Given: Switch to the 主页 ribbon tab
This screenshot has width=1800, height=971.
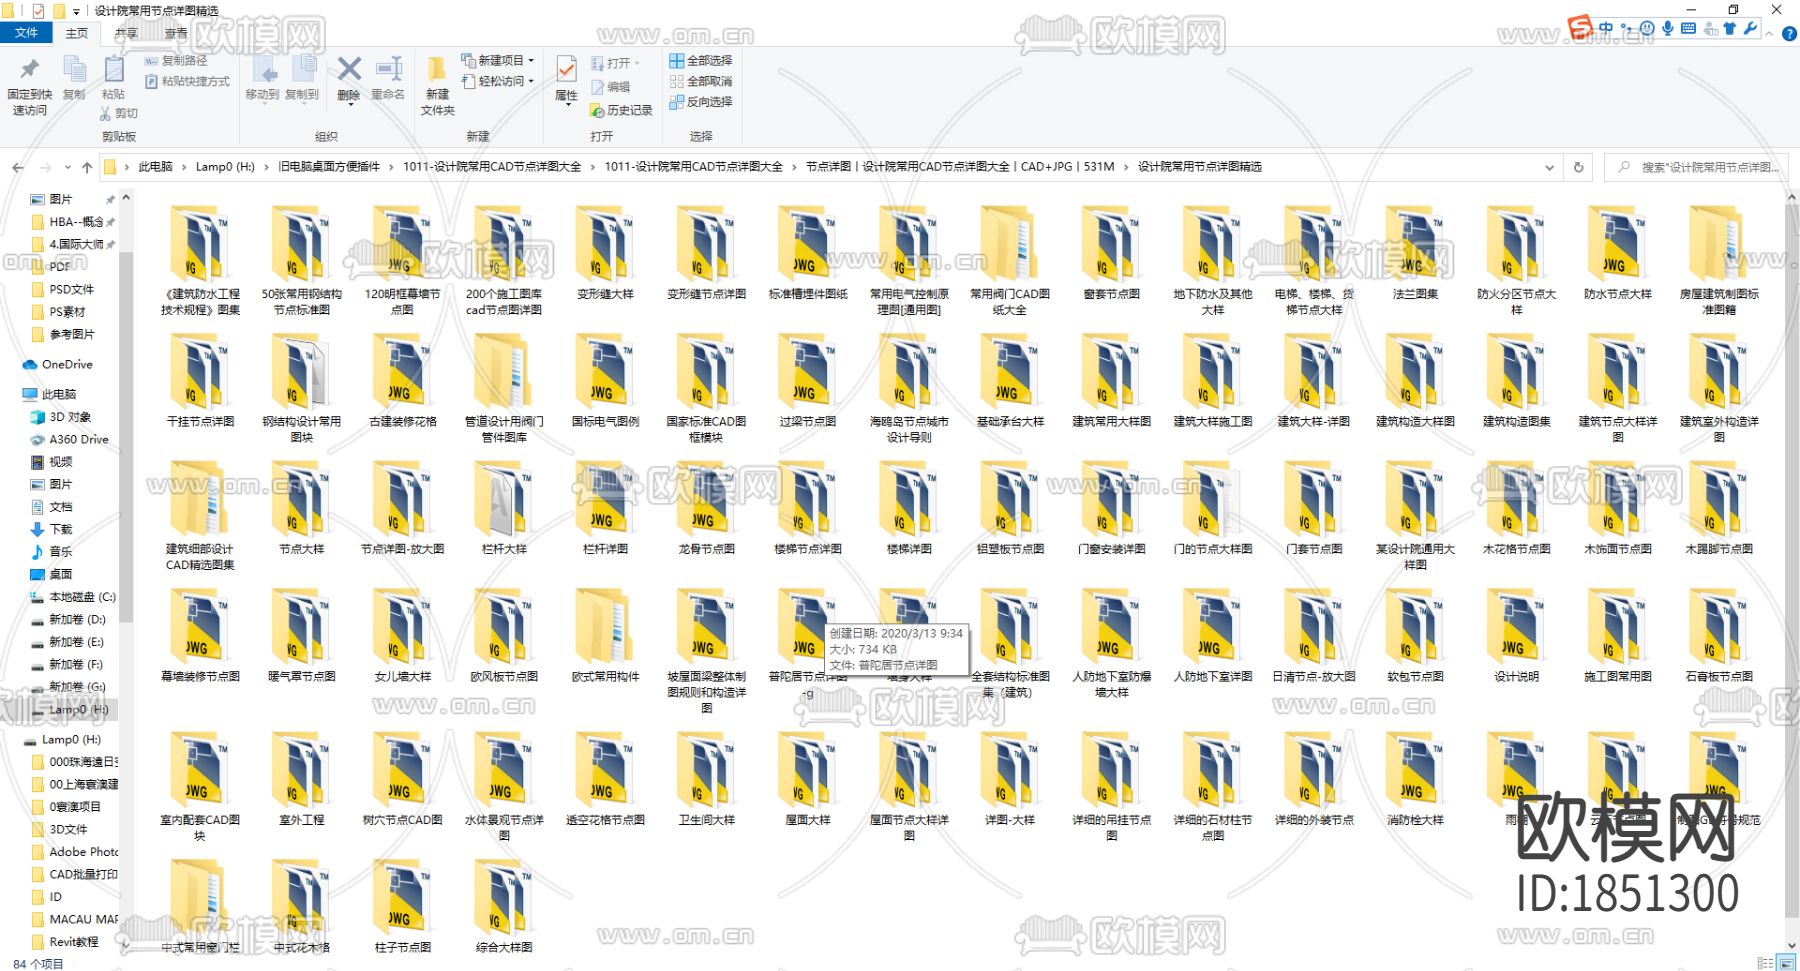Looking at the screenshot, I should point(77,33).
